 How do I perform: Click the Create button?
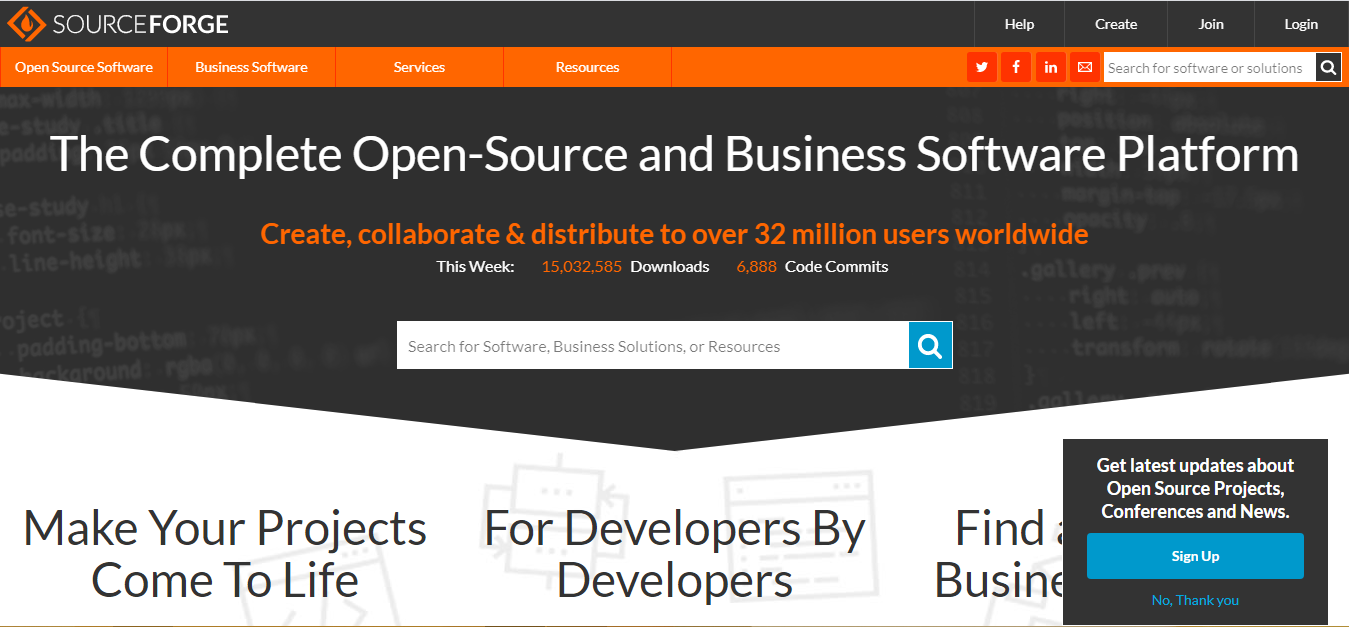[x=1115, y=23]
